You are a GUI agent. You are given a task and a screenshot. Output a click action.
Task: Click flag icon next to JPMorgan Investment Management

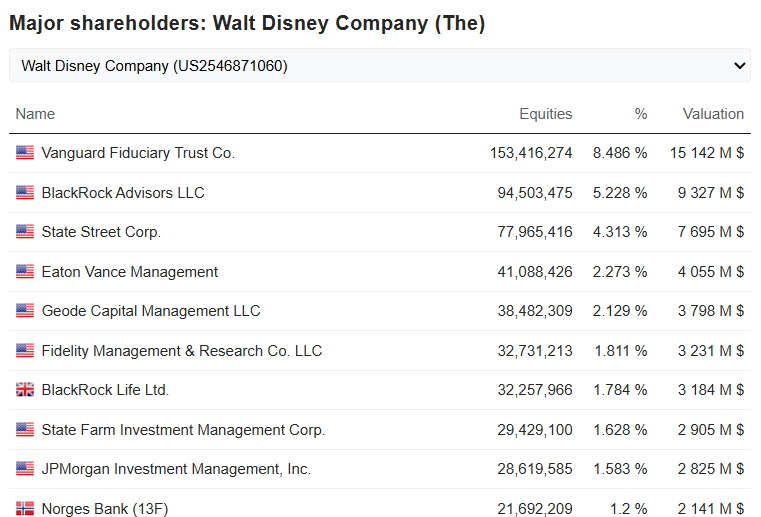coord(25,469)
